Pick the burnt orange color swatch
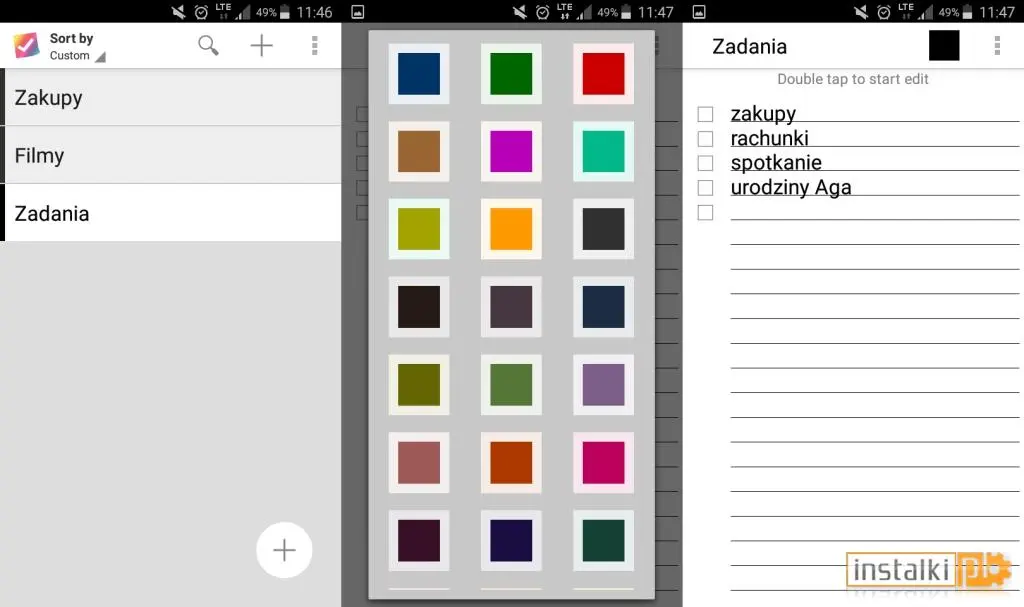The width and height of the screenshot is (1024, 607). 511,462
